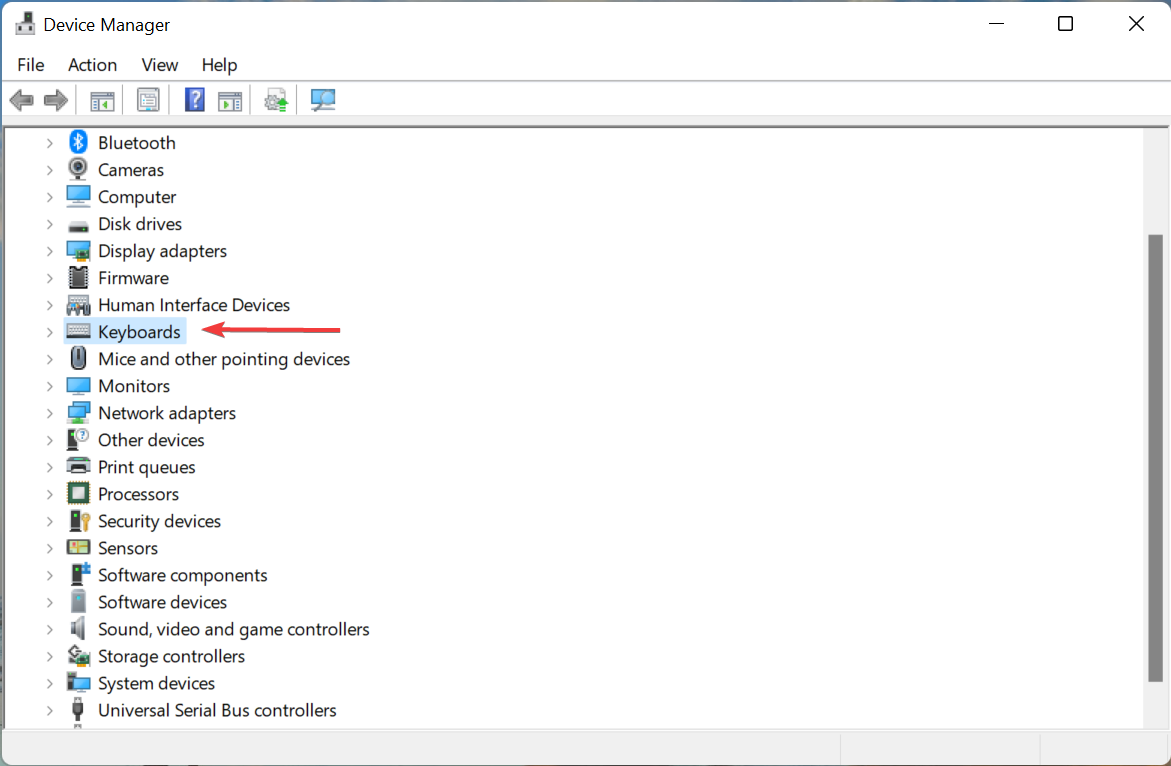Select the Bluetooth tree item
This screenshot has width=1171, height=766.
coord(136,142)
